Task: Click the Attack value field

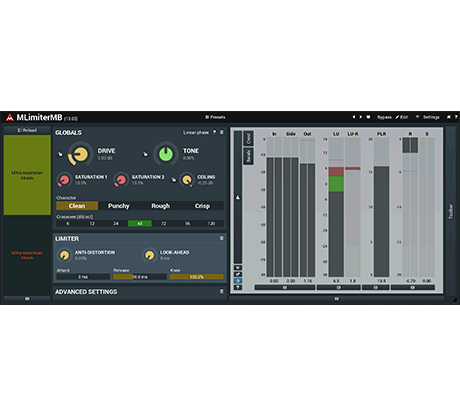Action: [83, 277]
